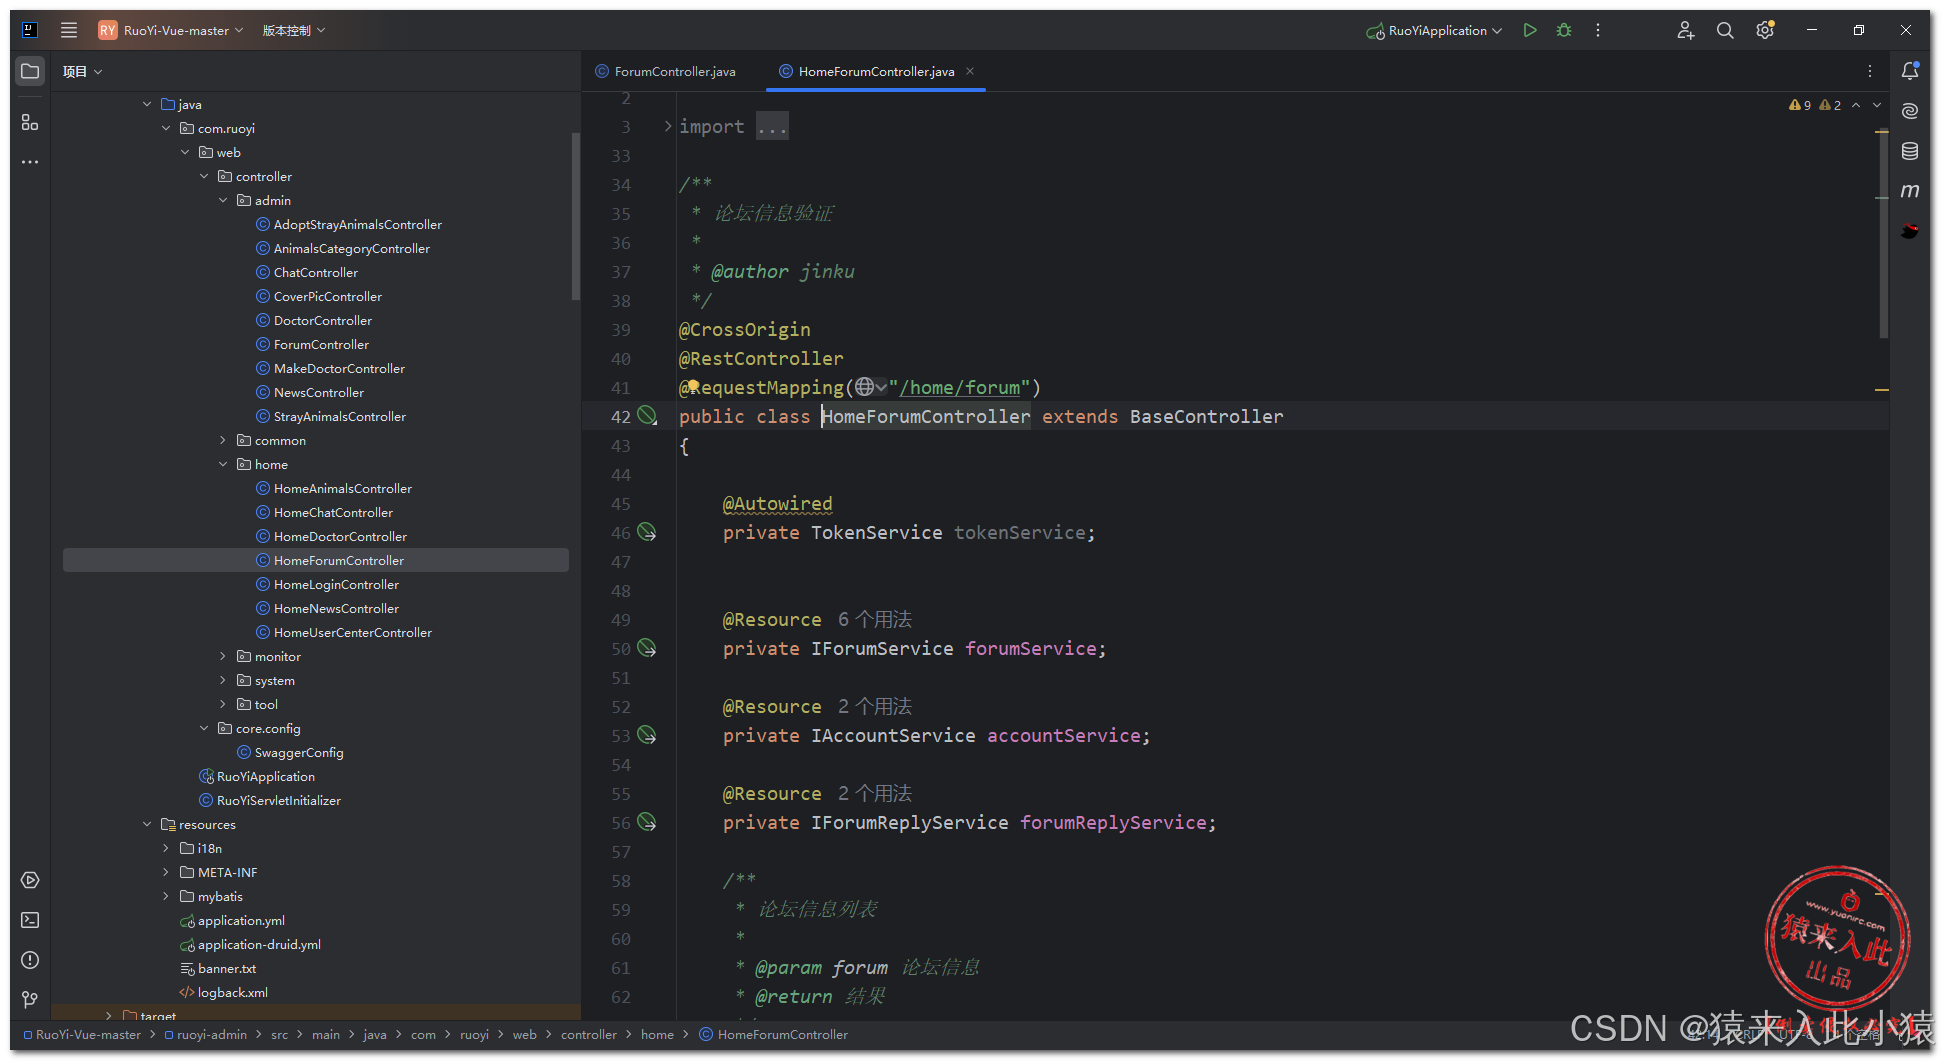Open Search Everywhere magnifier icon
Viewport: 1941px width, 1061px height.
(x=1725, y=30)
